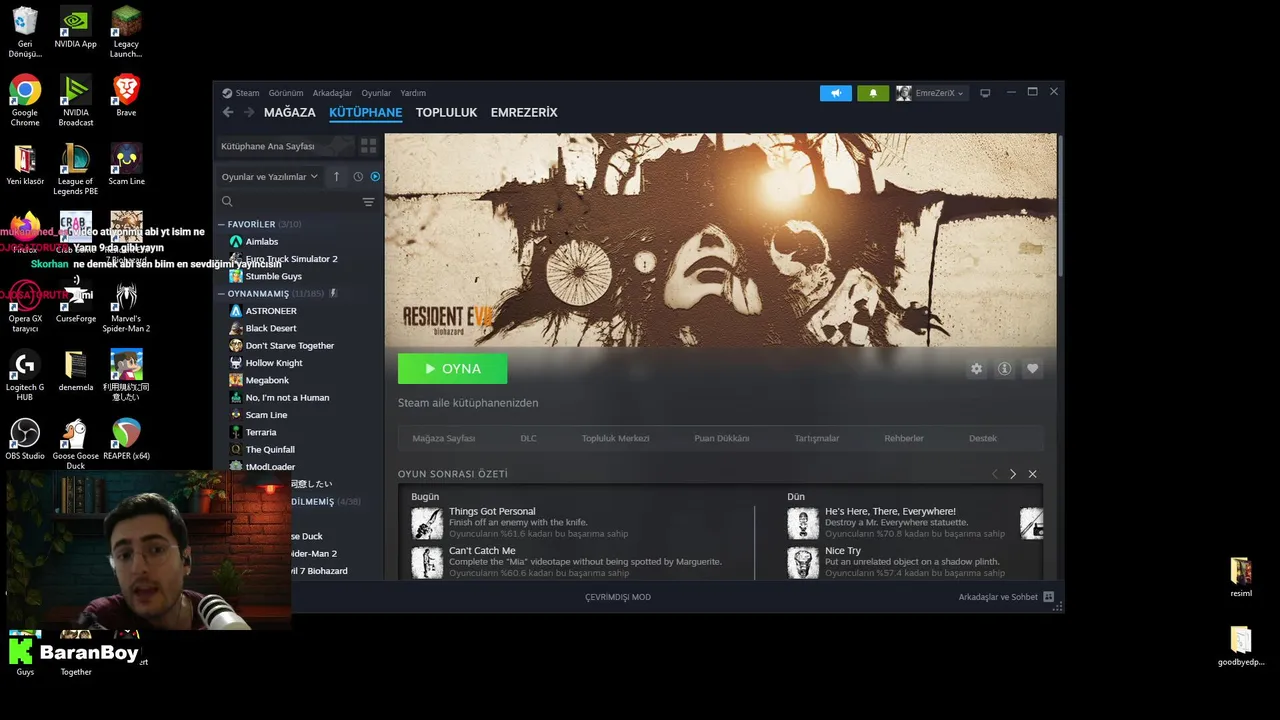
Task: Open Logitech G HUB desktop icon
Action: coord(25,375)
